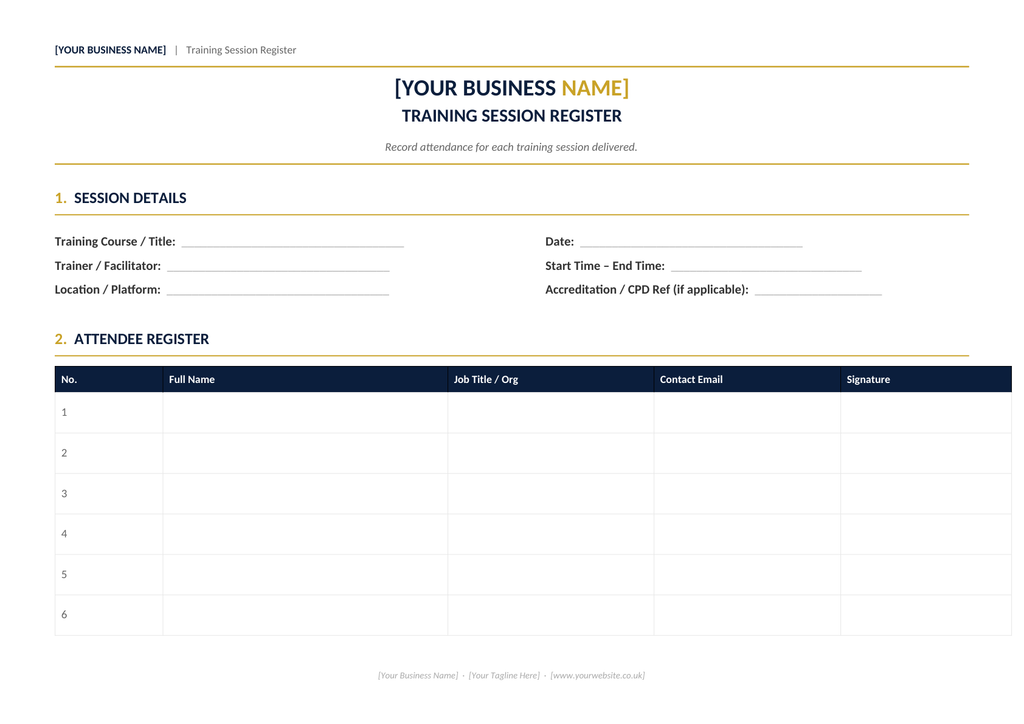Screen dimensions: 1024x724
Task: Click the '1. SESSION DETAILS' section heading
Action: [x=121, y=198]
